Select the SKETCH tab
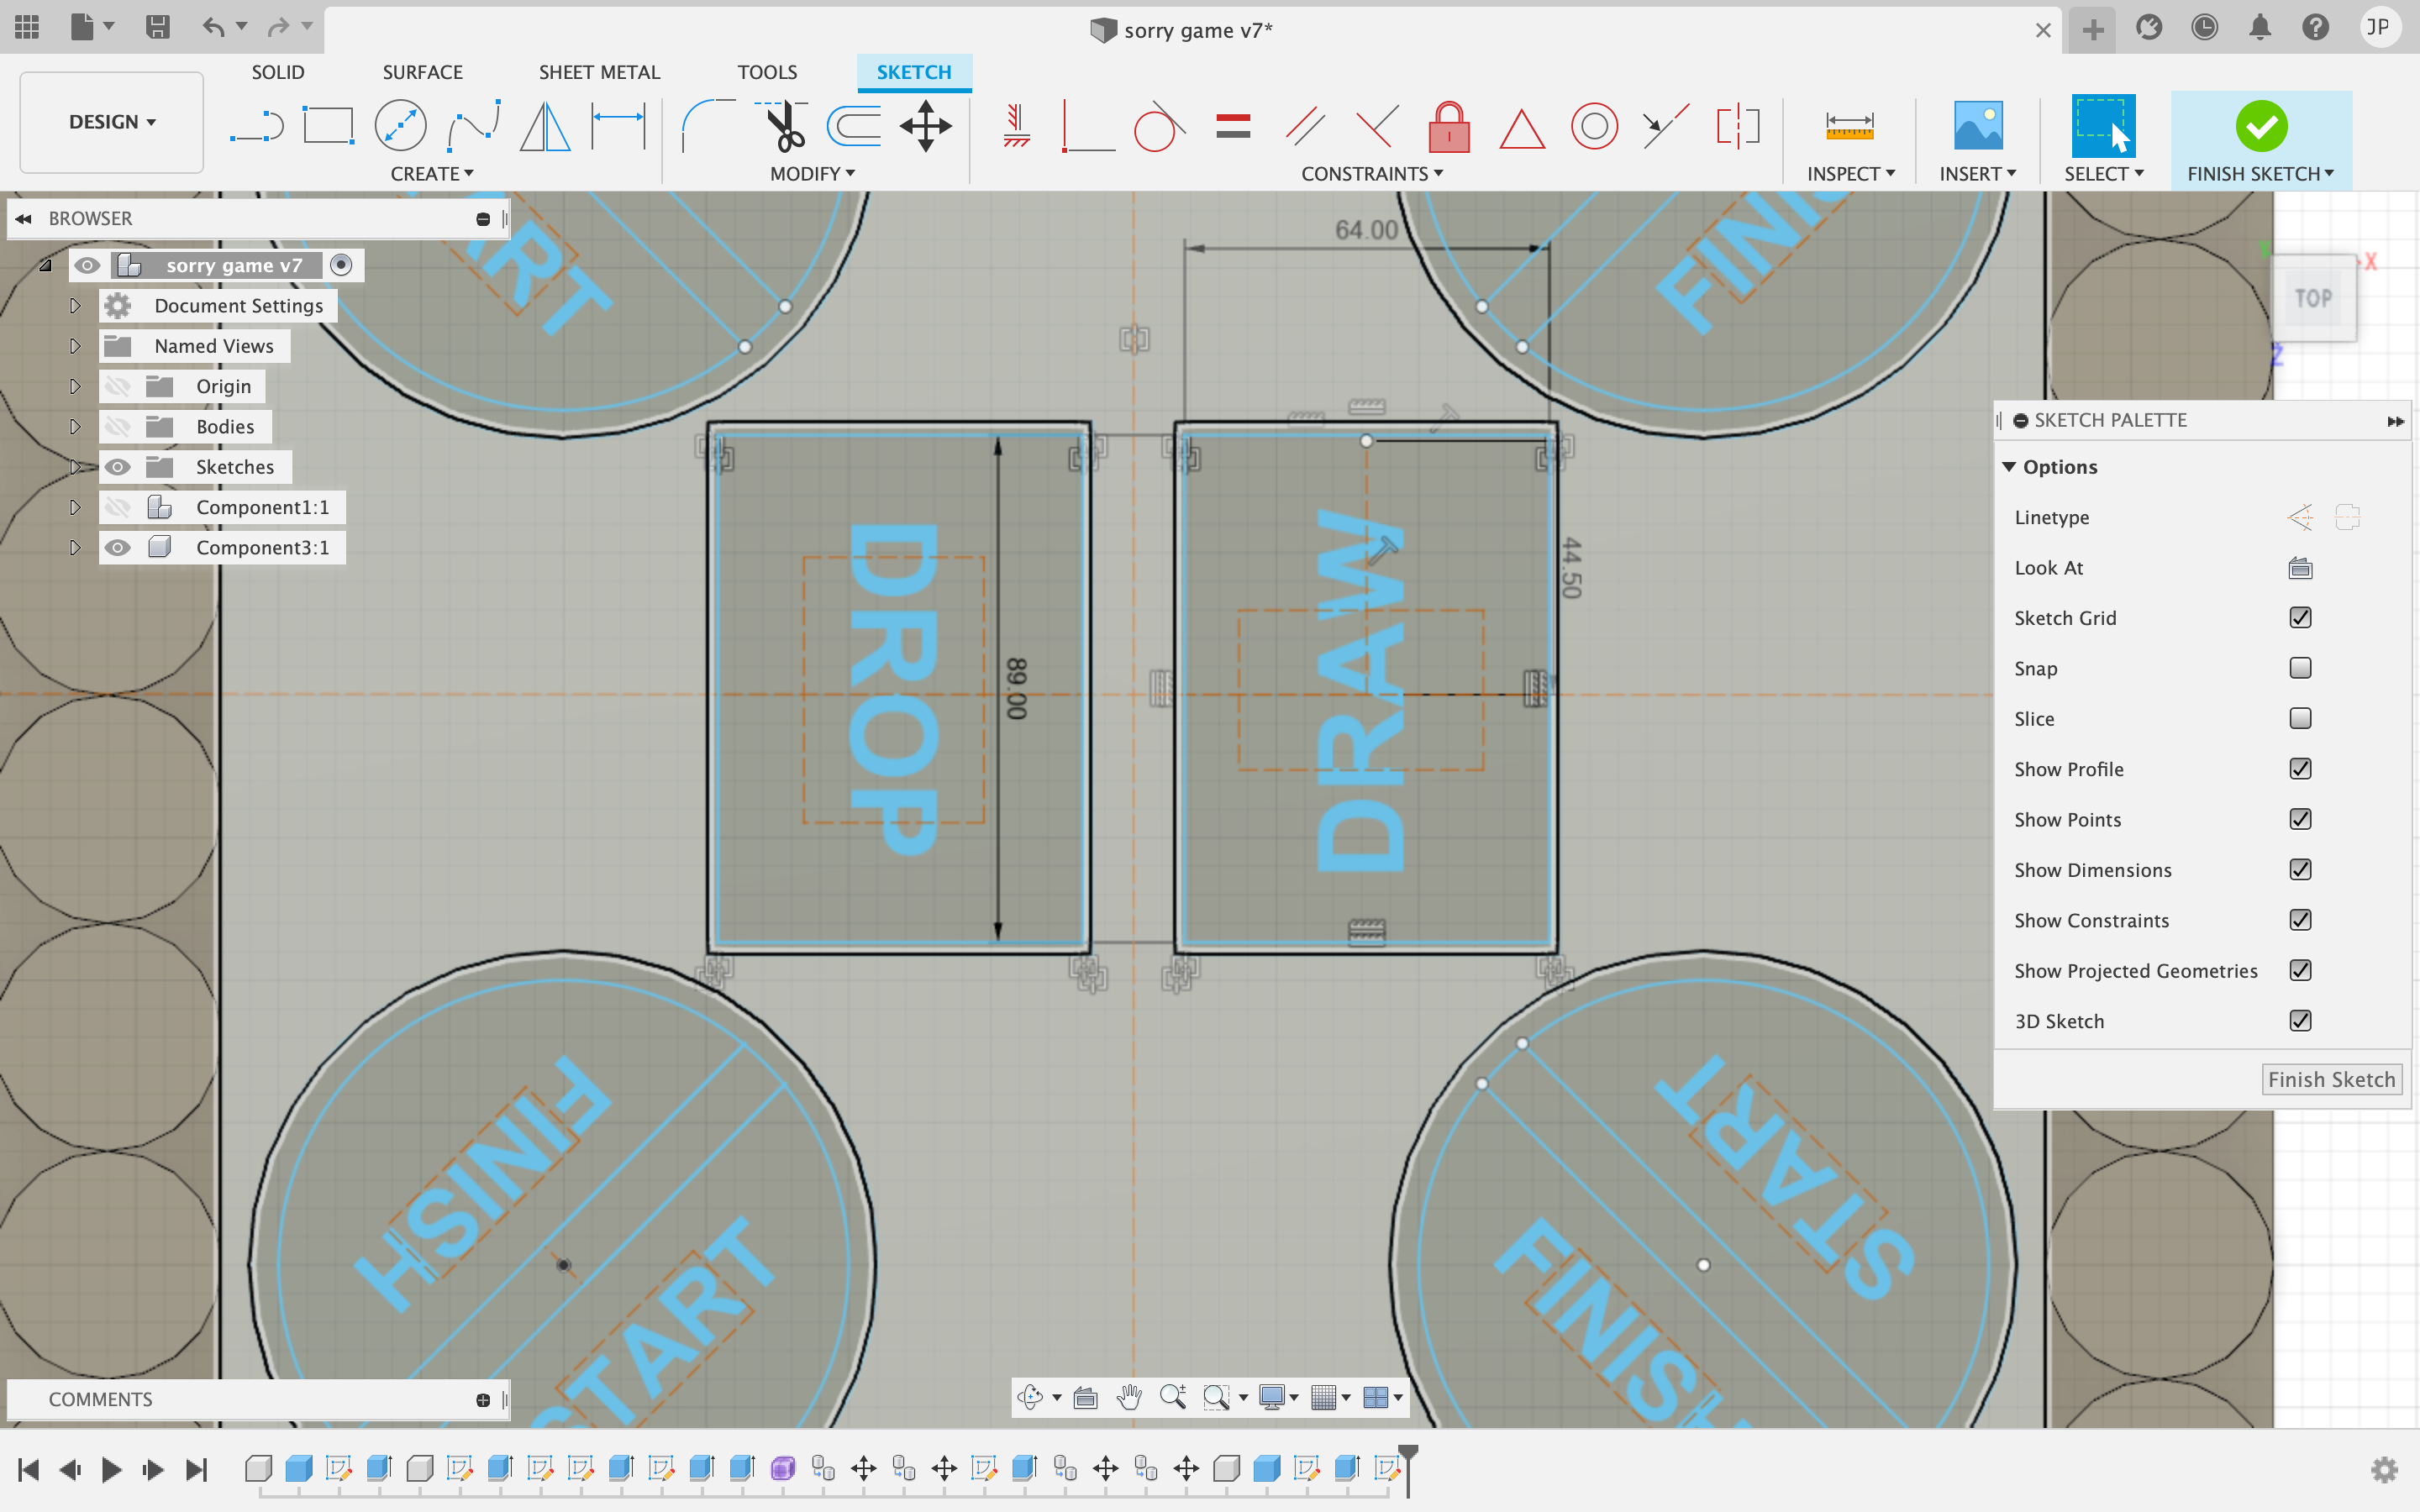Screen dimensions: 2420x1512 pyautogui.click(x=914, y=72)
